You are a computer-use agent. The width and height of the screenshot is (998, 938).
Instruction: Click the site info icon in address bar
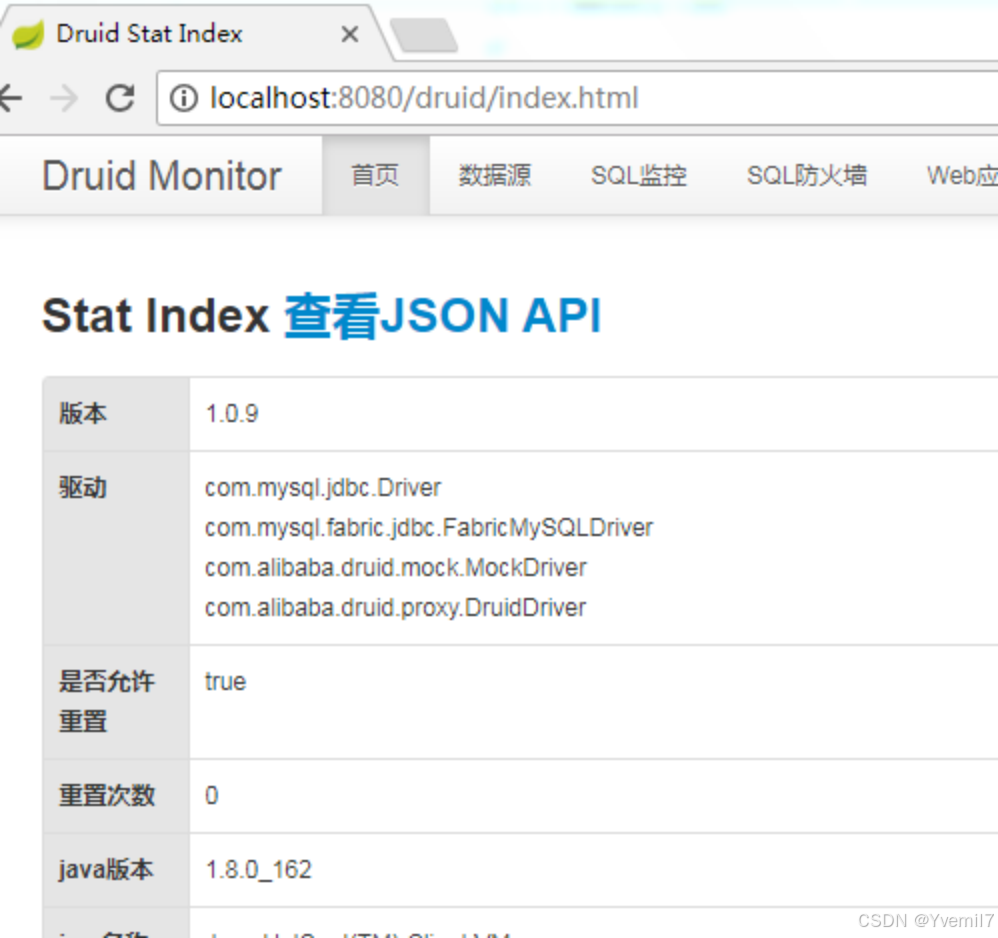coord(183,98)
